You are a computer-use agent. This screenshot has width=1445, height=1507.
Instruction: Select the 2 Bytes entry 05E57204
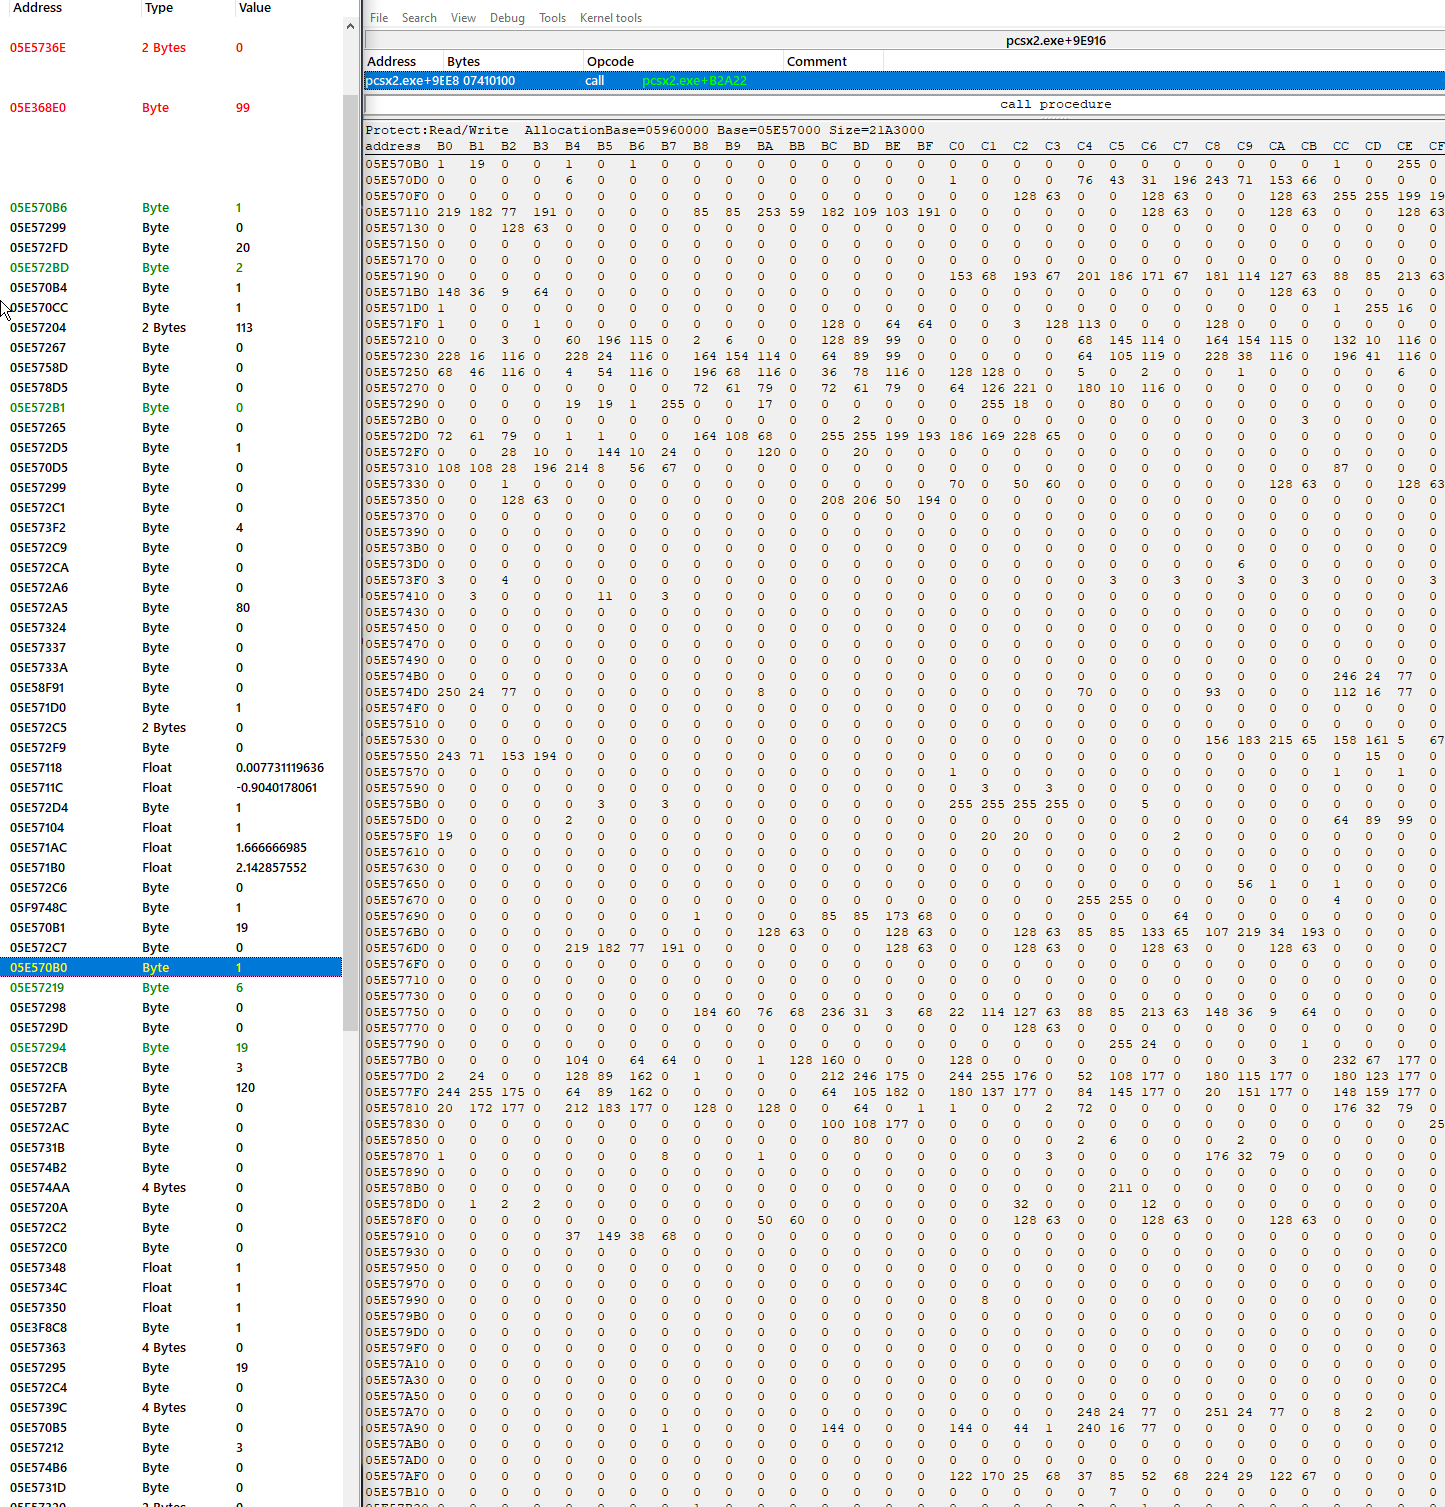click(38, 328)
